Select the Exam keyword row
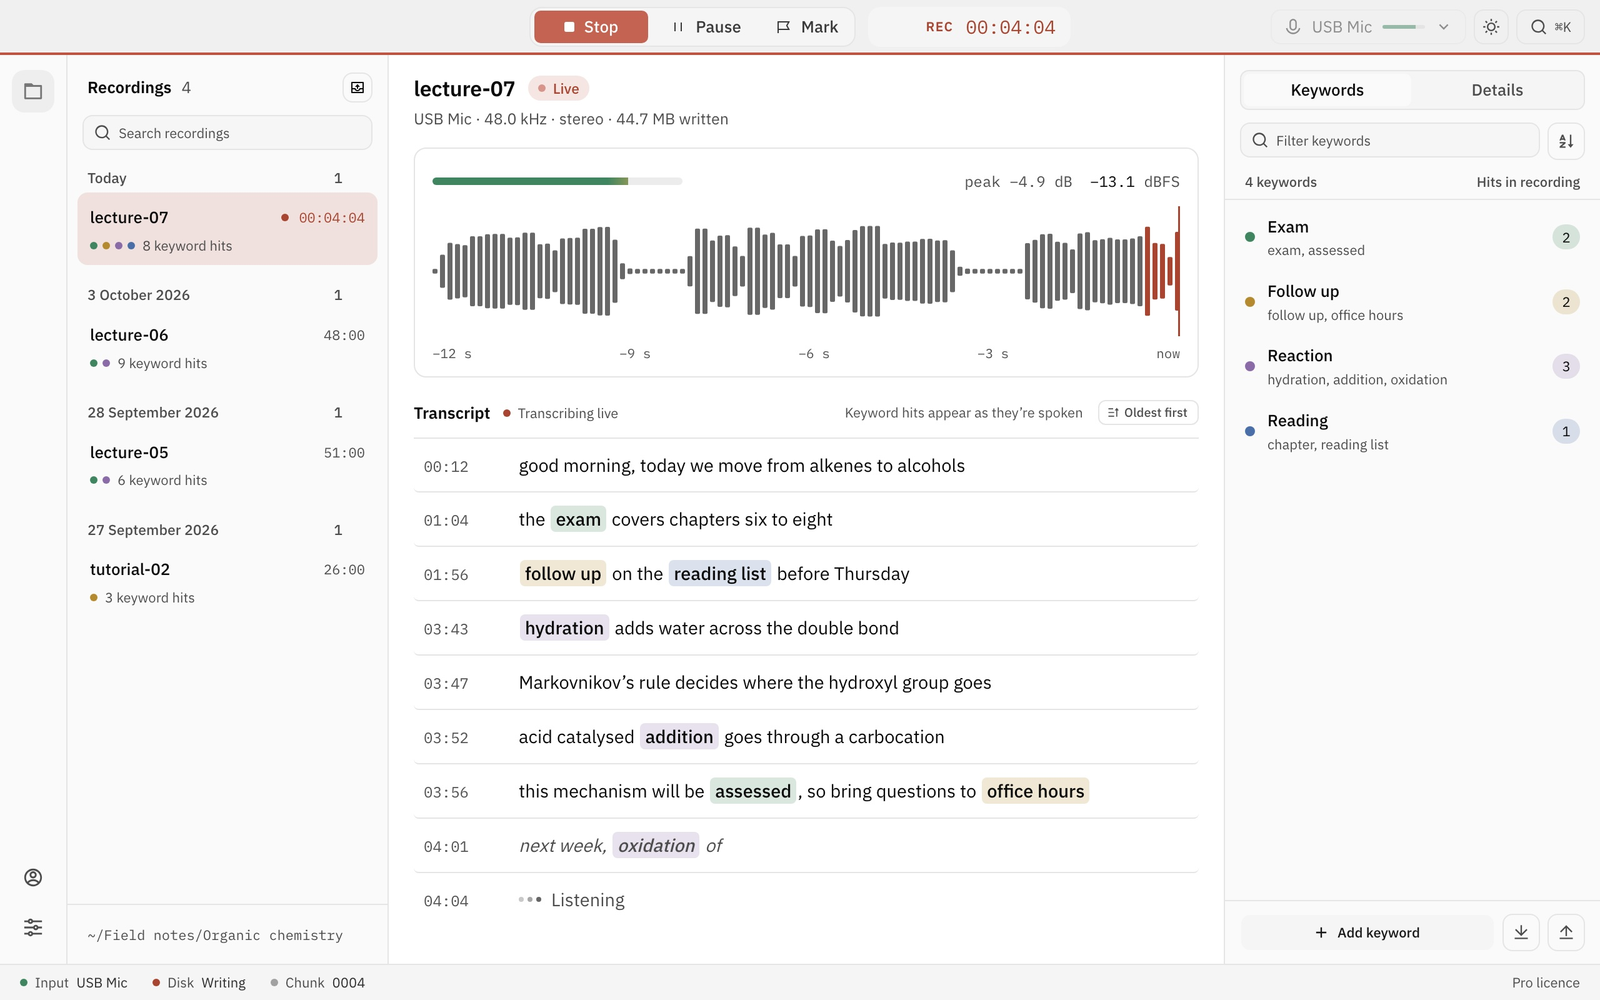The width and height of the screenshot is (1600, 1000). click(1412, 238)
